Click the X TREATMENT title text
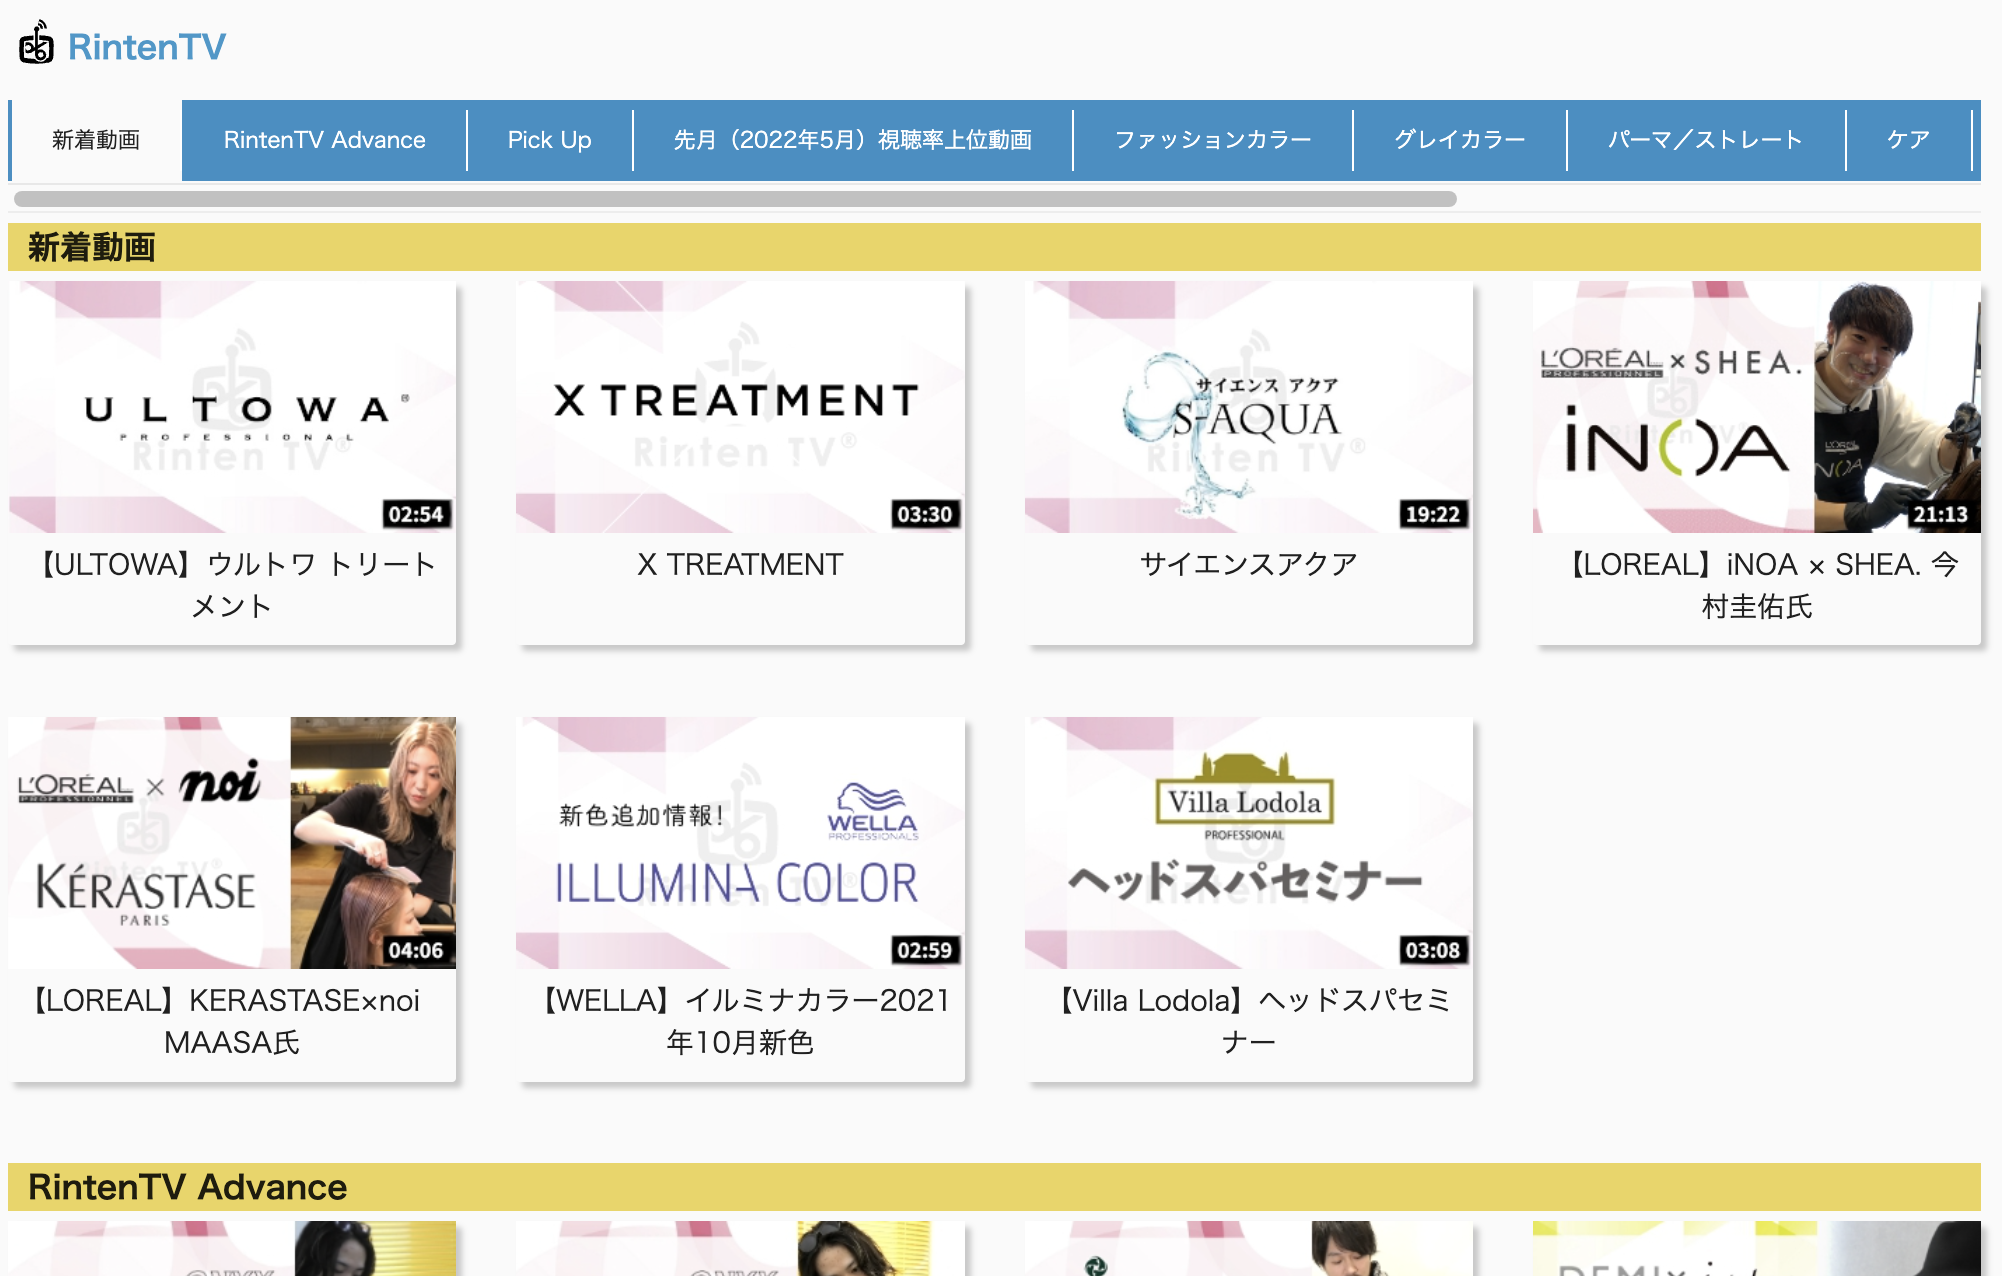Screen dimensions: 2002x1276 [740, 565]
